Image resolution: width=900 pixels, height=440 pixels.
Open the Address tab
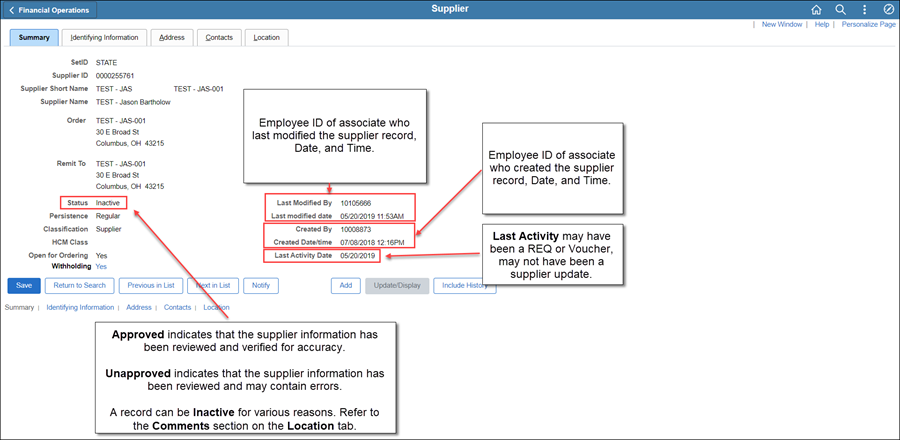[x=171, y=38]
